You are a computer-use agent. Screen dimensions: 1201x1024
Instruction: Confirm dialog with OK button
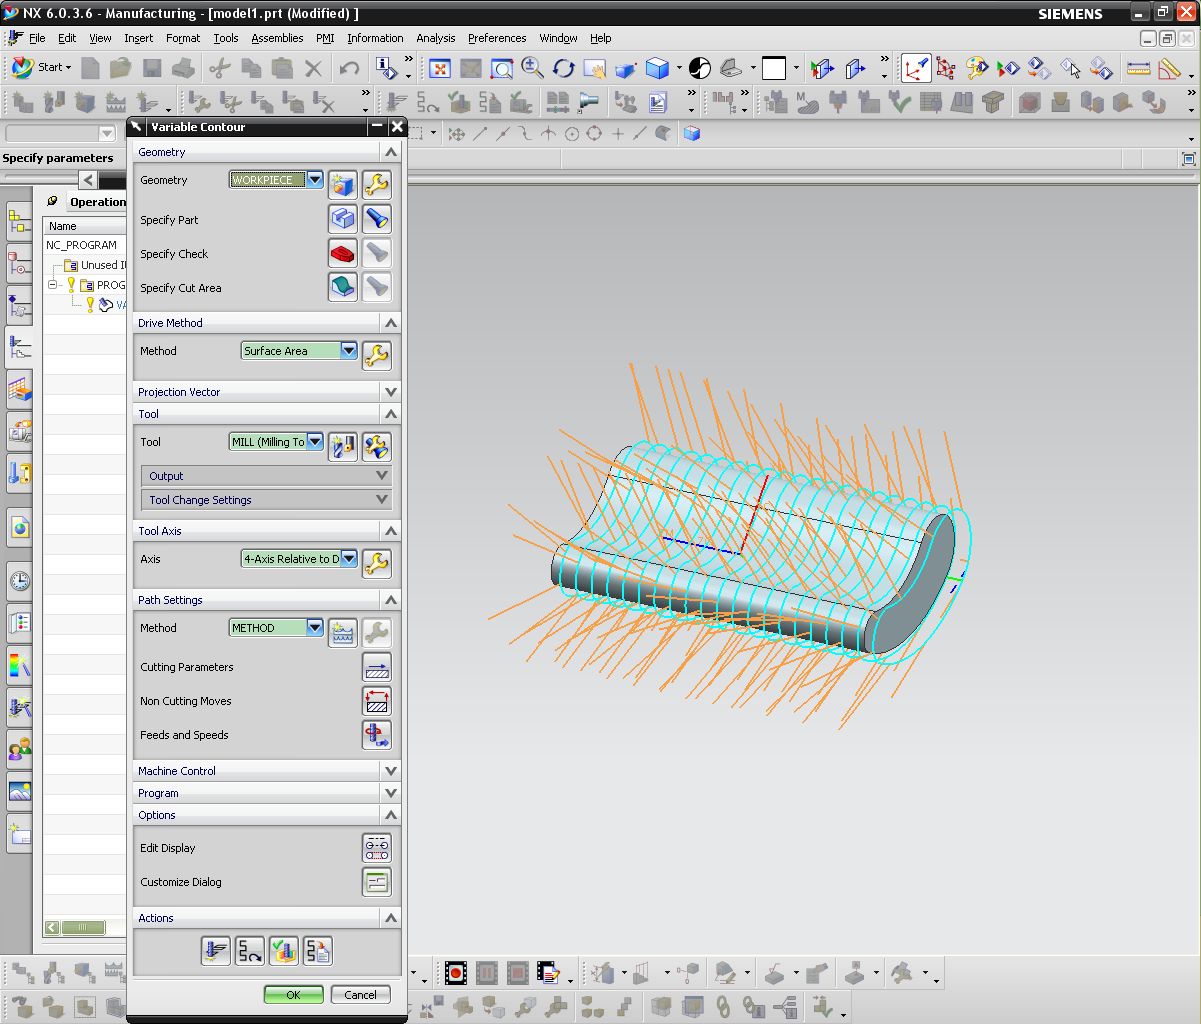[293, 995]
